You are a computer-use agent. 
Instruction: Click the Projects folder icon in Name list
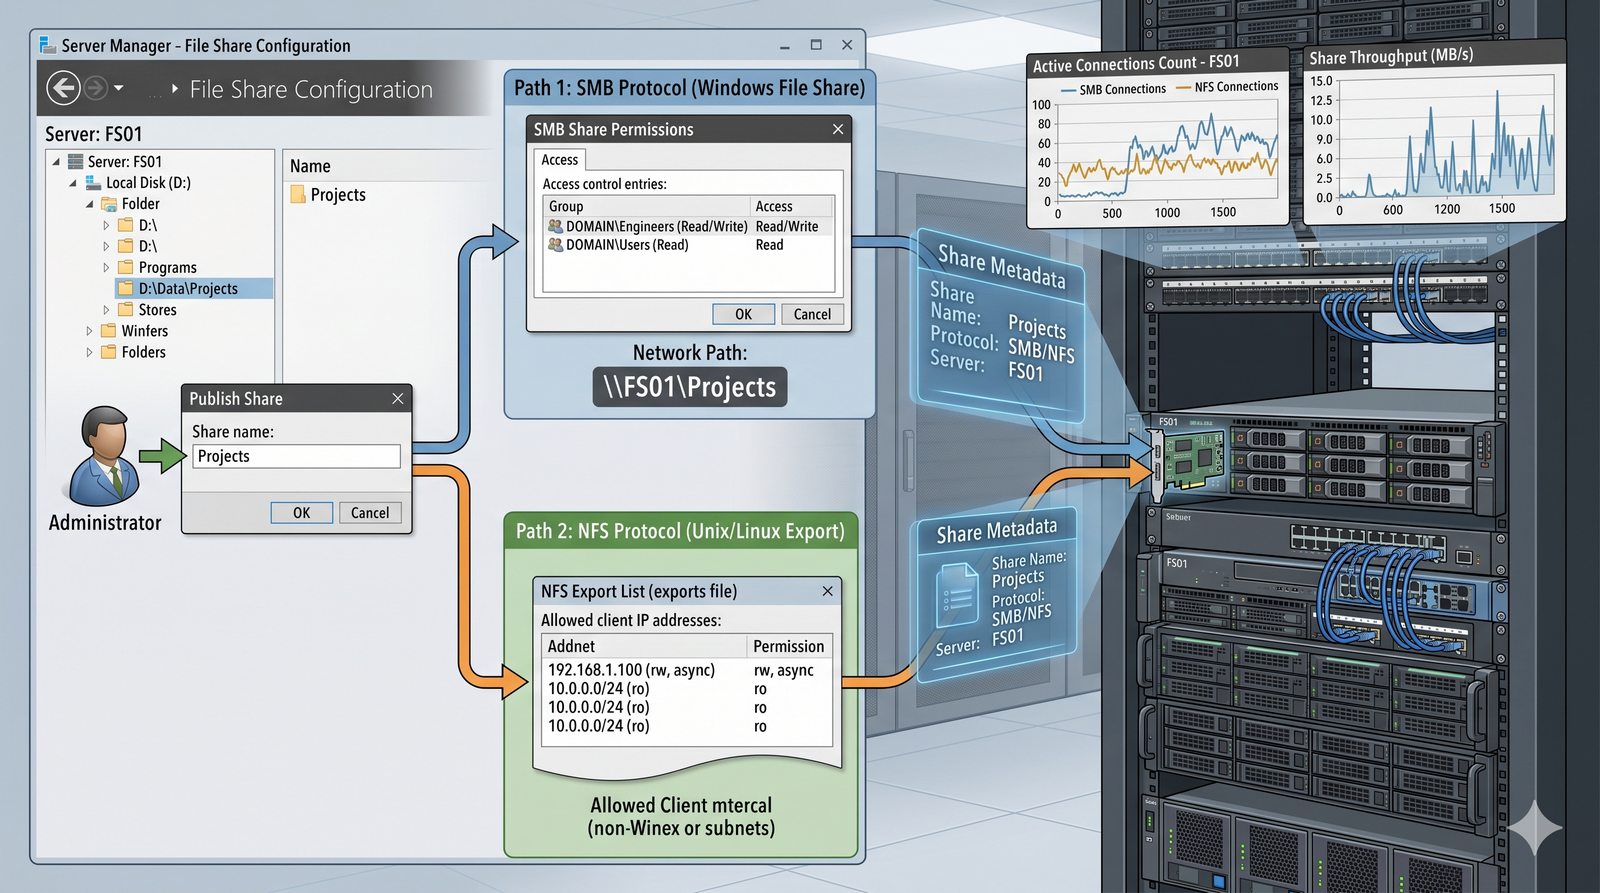[298, 194]
